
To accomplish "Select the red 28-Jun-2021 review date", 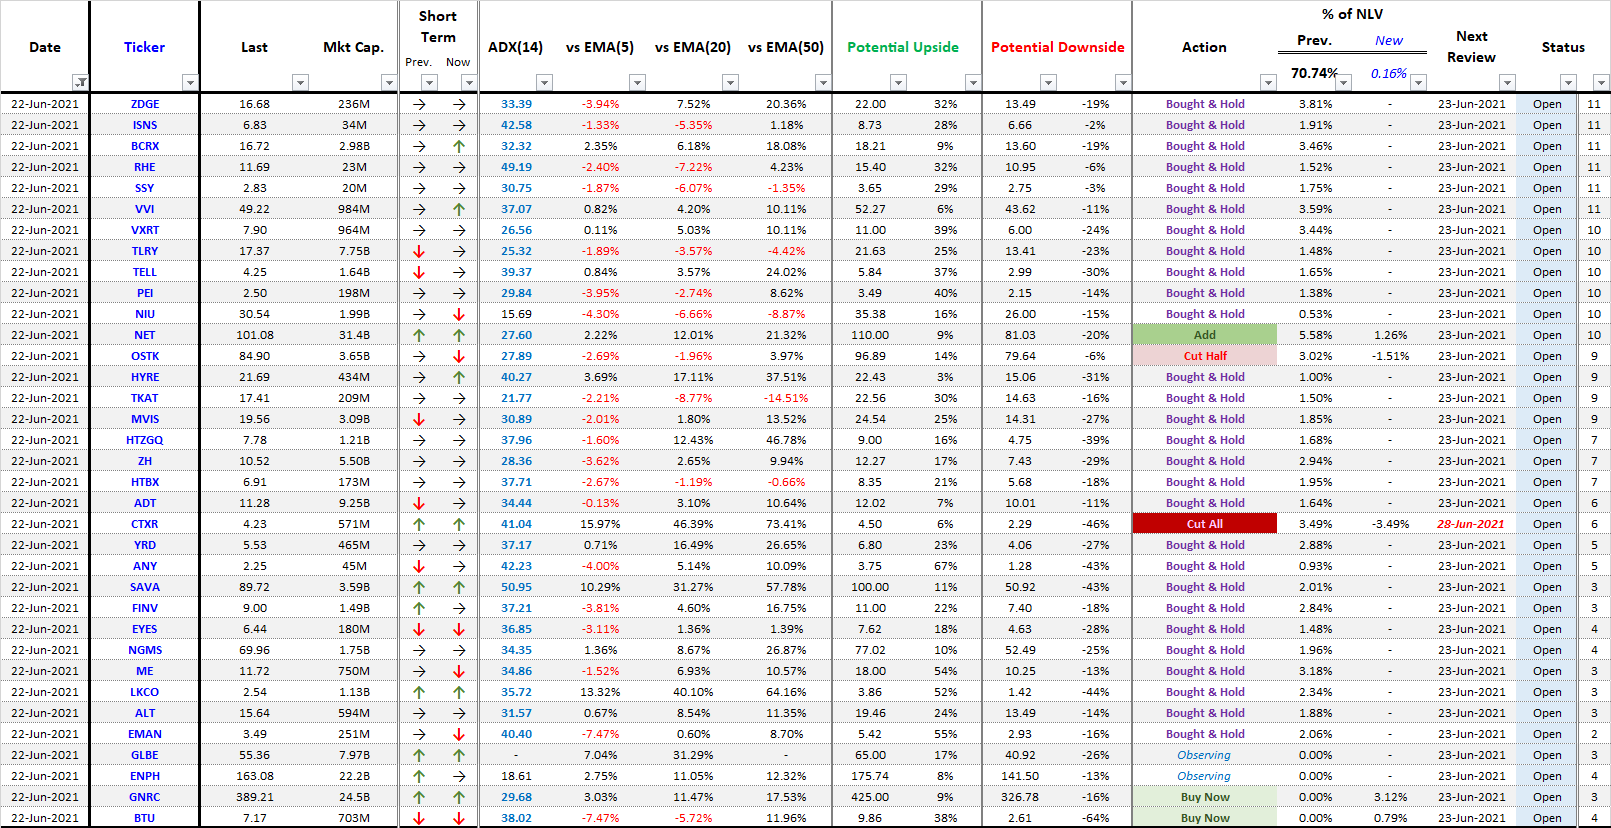I will point(1471,524).
